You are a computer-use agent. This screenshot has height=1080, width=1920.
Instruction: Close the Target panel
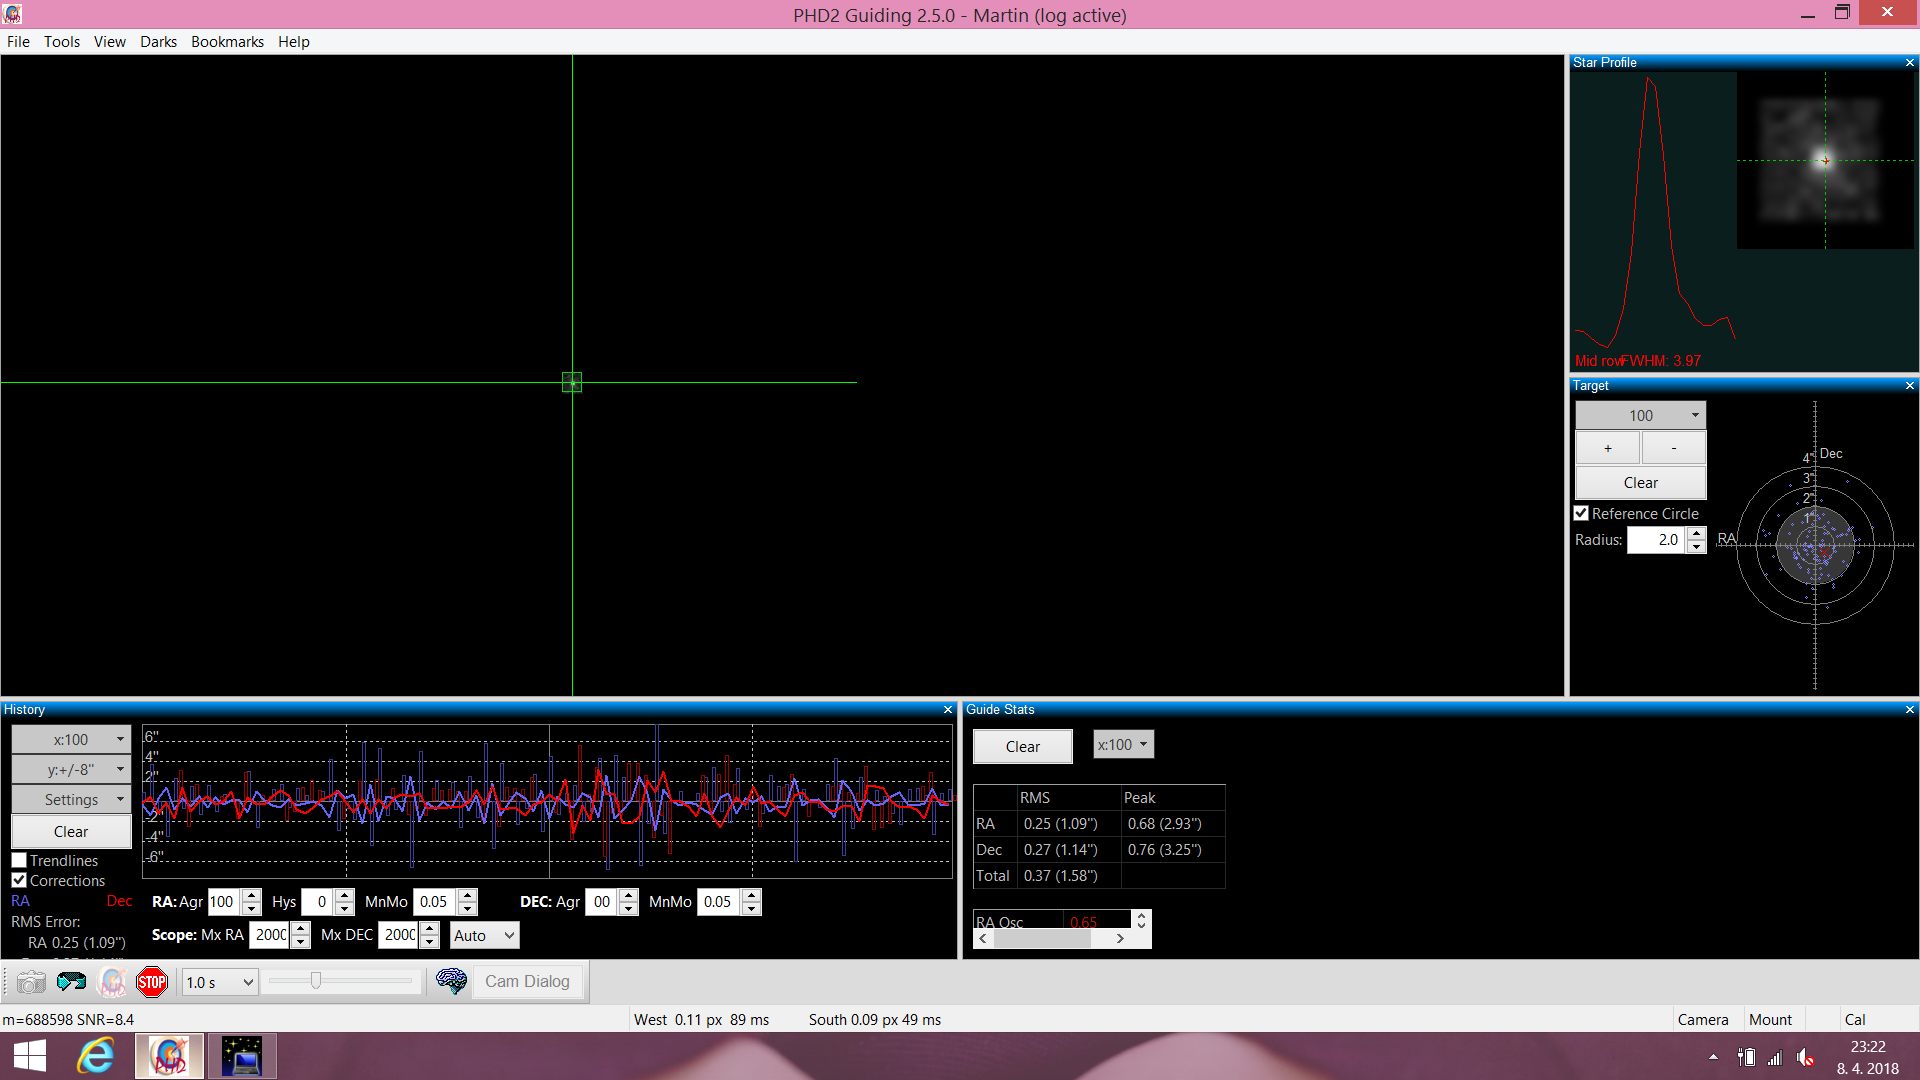pyautogui.click(x=1909, y=386)
